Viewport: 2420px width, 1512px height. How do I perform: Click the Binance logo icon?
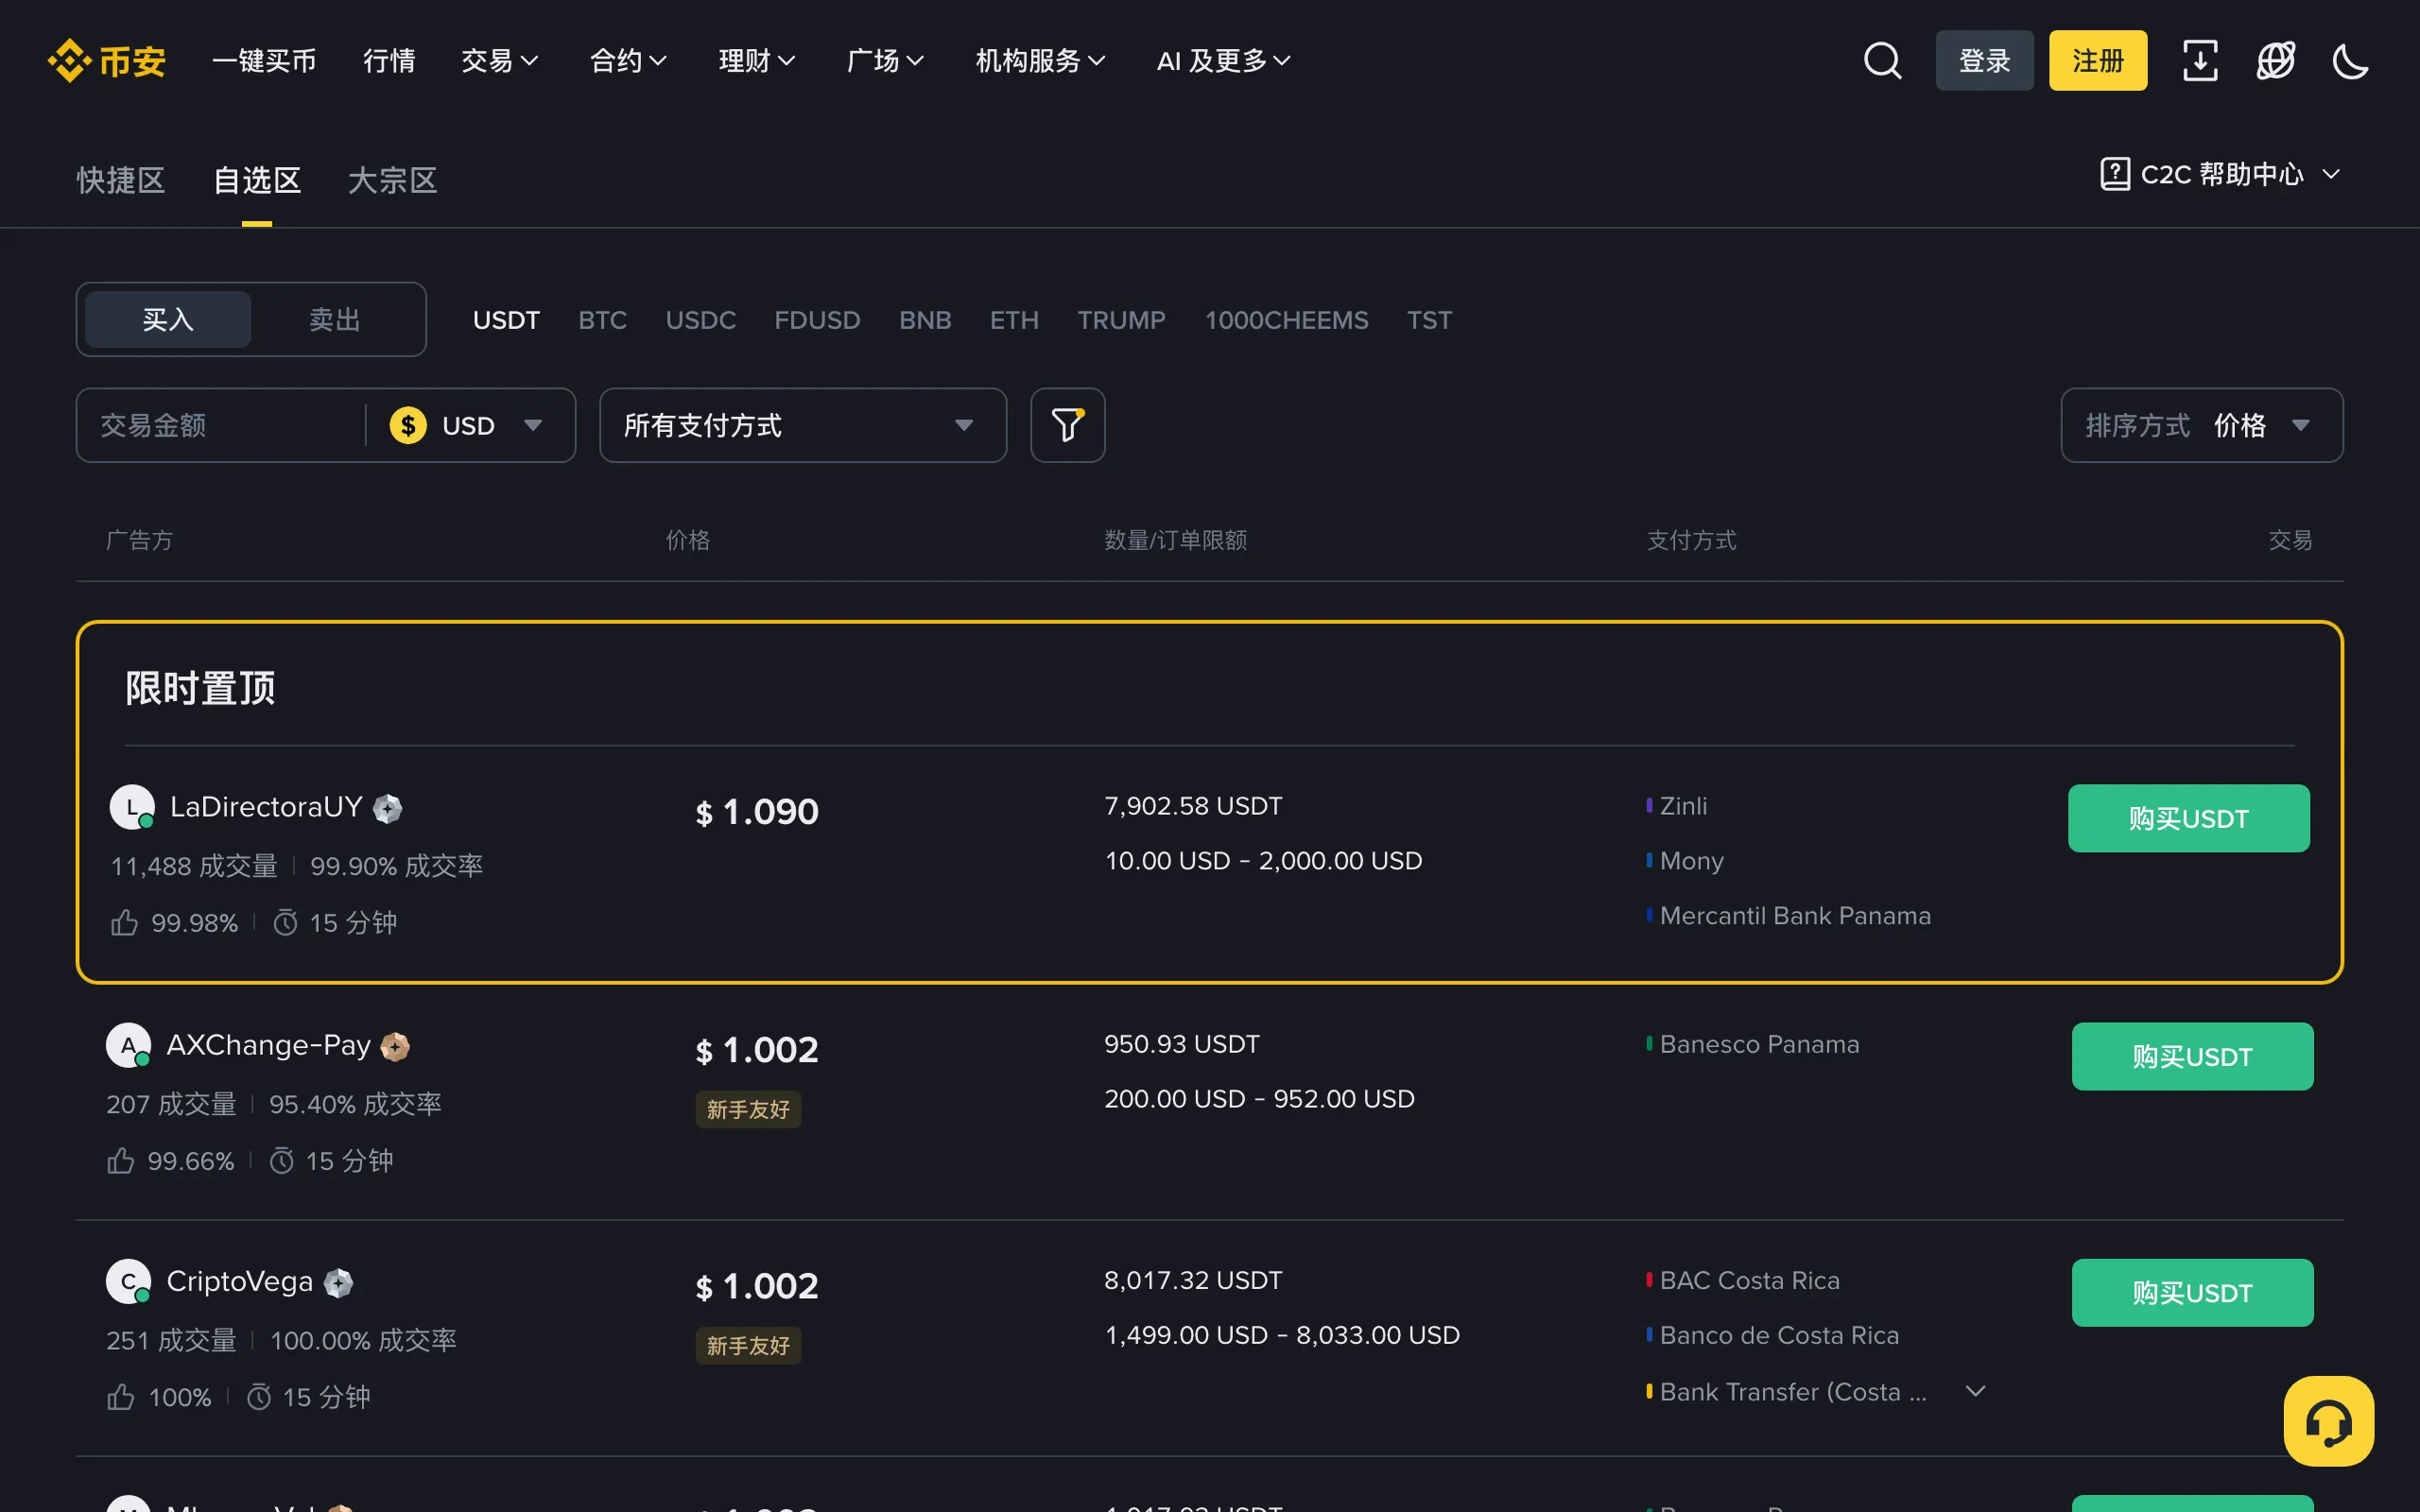point(69,61)
